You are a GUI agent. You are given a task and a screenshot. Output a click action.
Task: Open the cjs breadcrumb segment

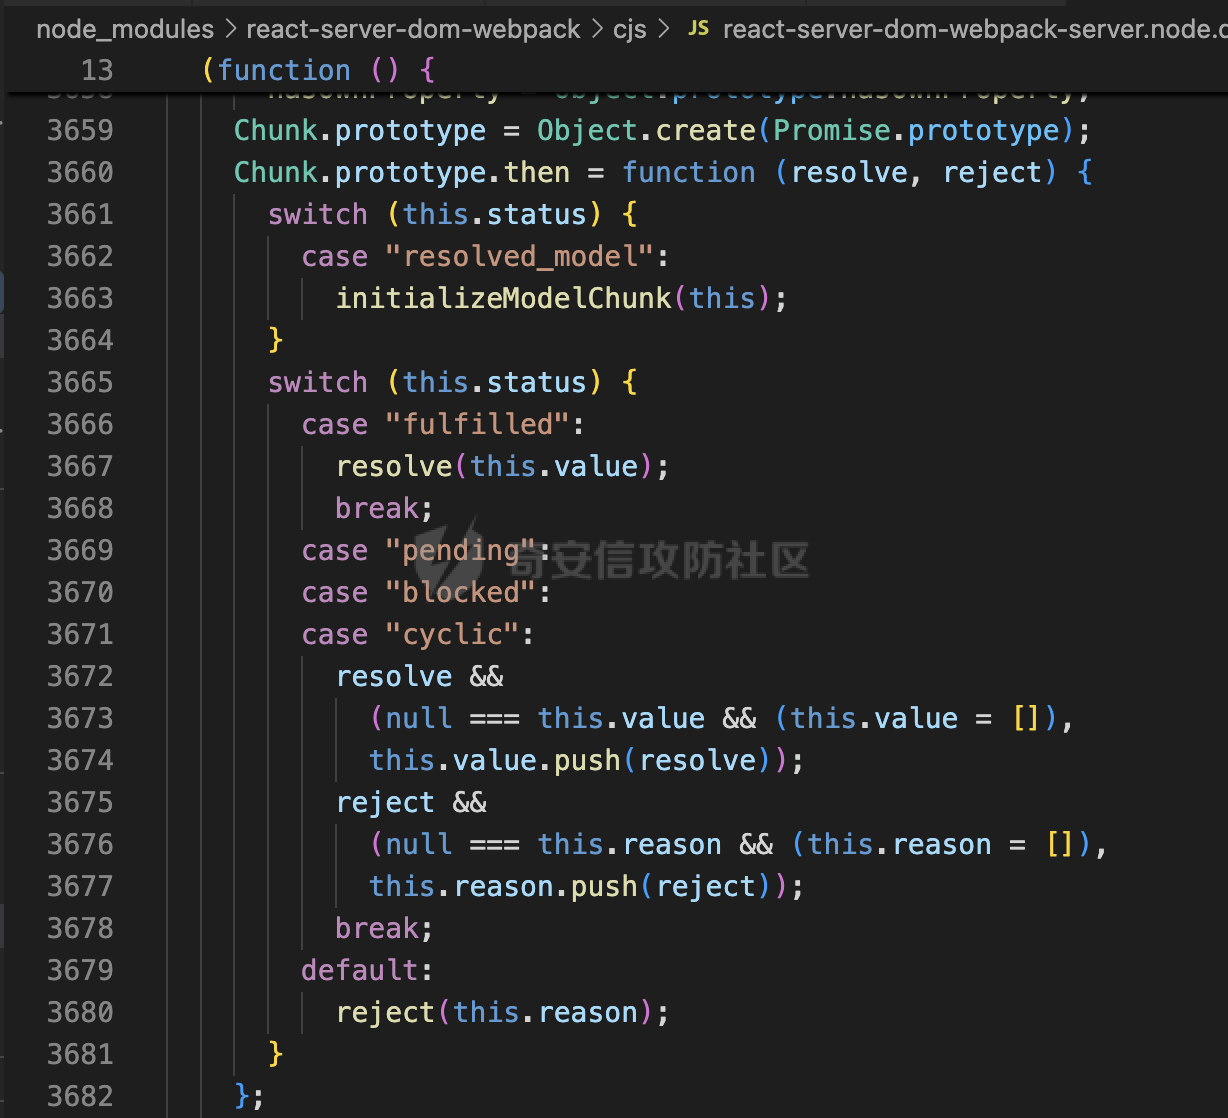pos(629,30)
